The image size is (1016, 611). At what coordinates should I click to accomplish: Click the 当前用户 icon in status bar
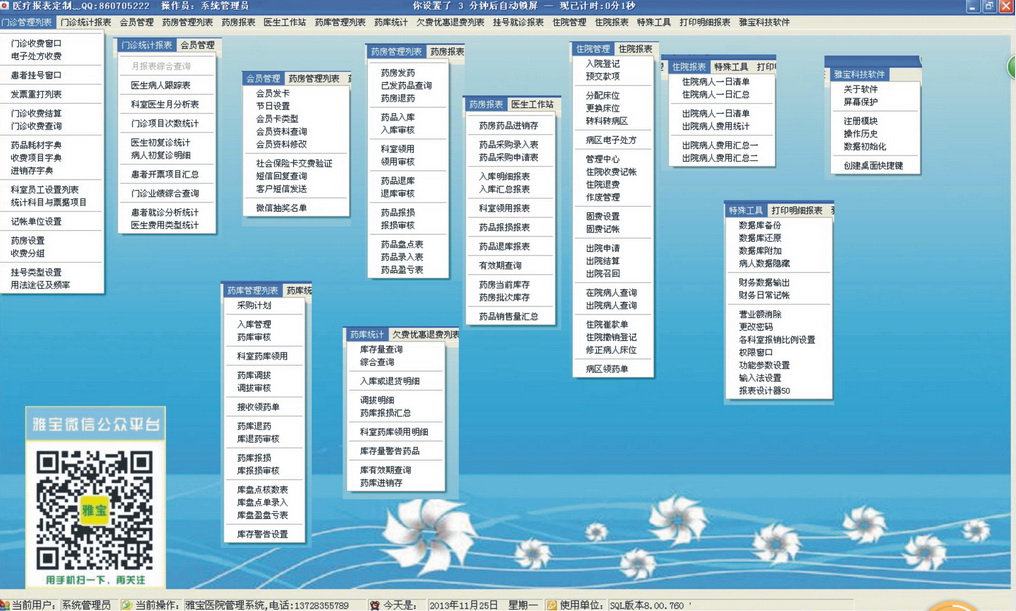pos(5,605)
